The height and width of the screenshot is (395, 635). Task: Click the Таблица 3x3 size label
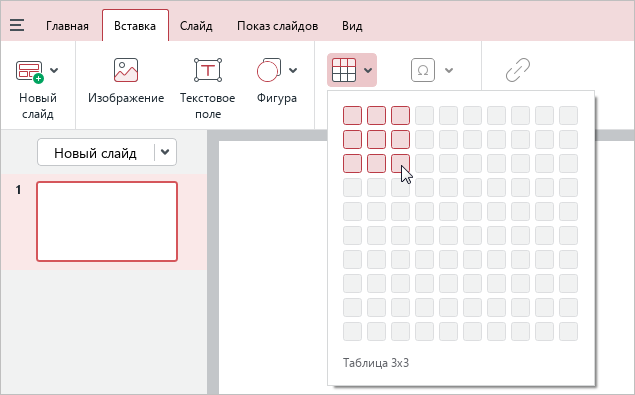point(376,363)
